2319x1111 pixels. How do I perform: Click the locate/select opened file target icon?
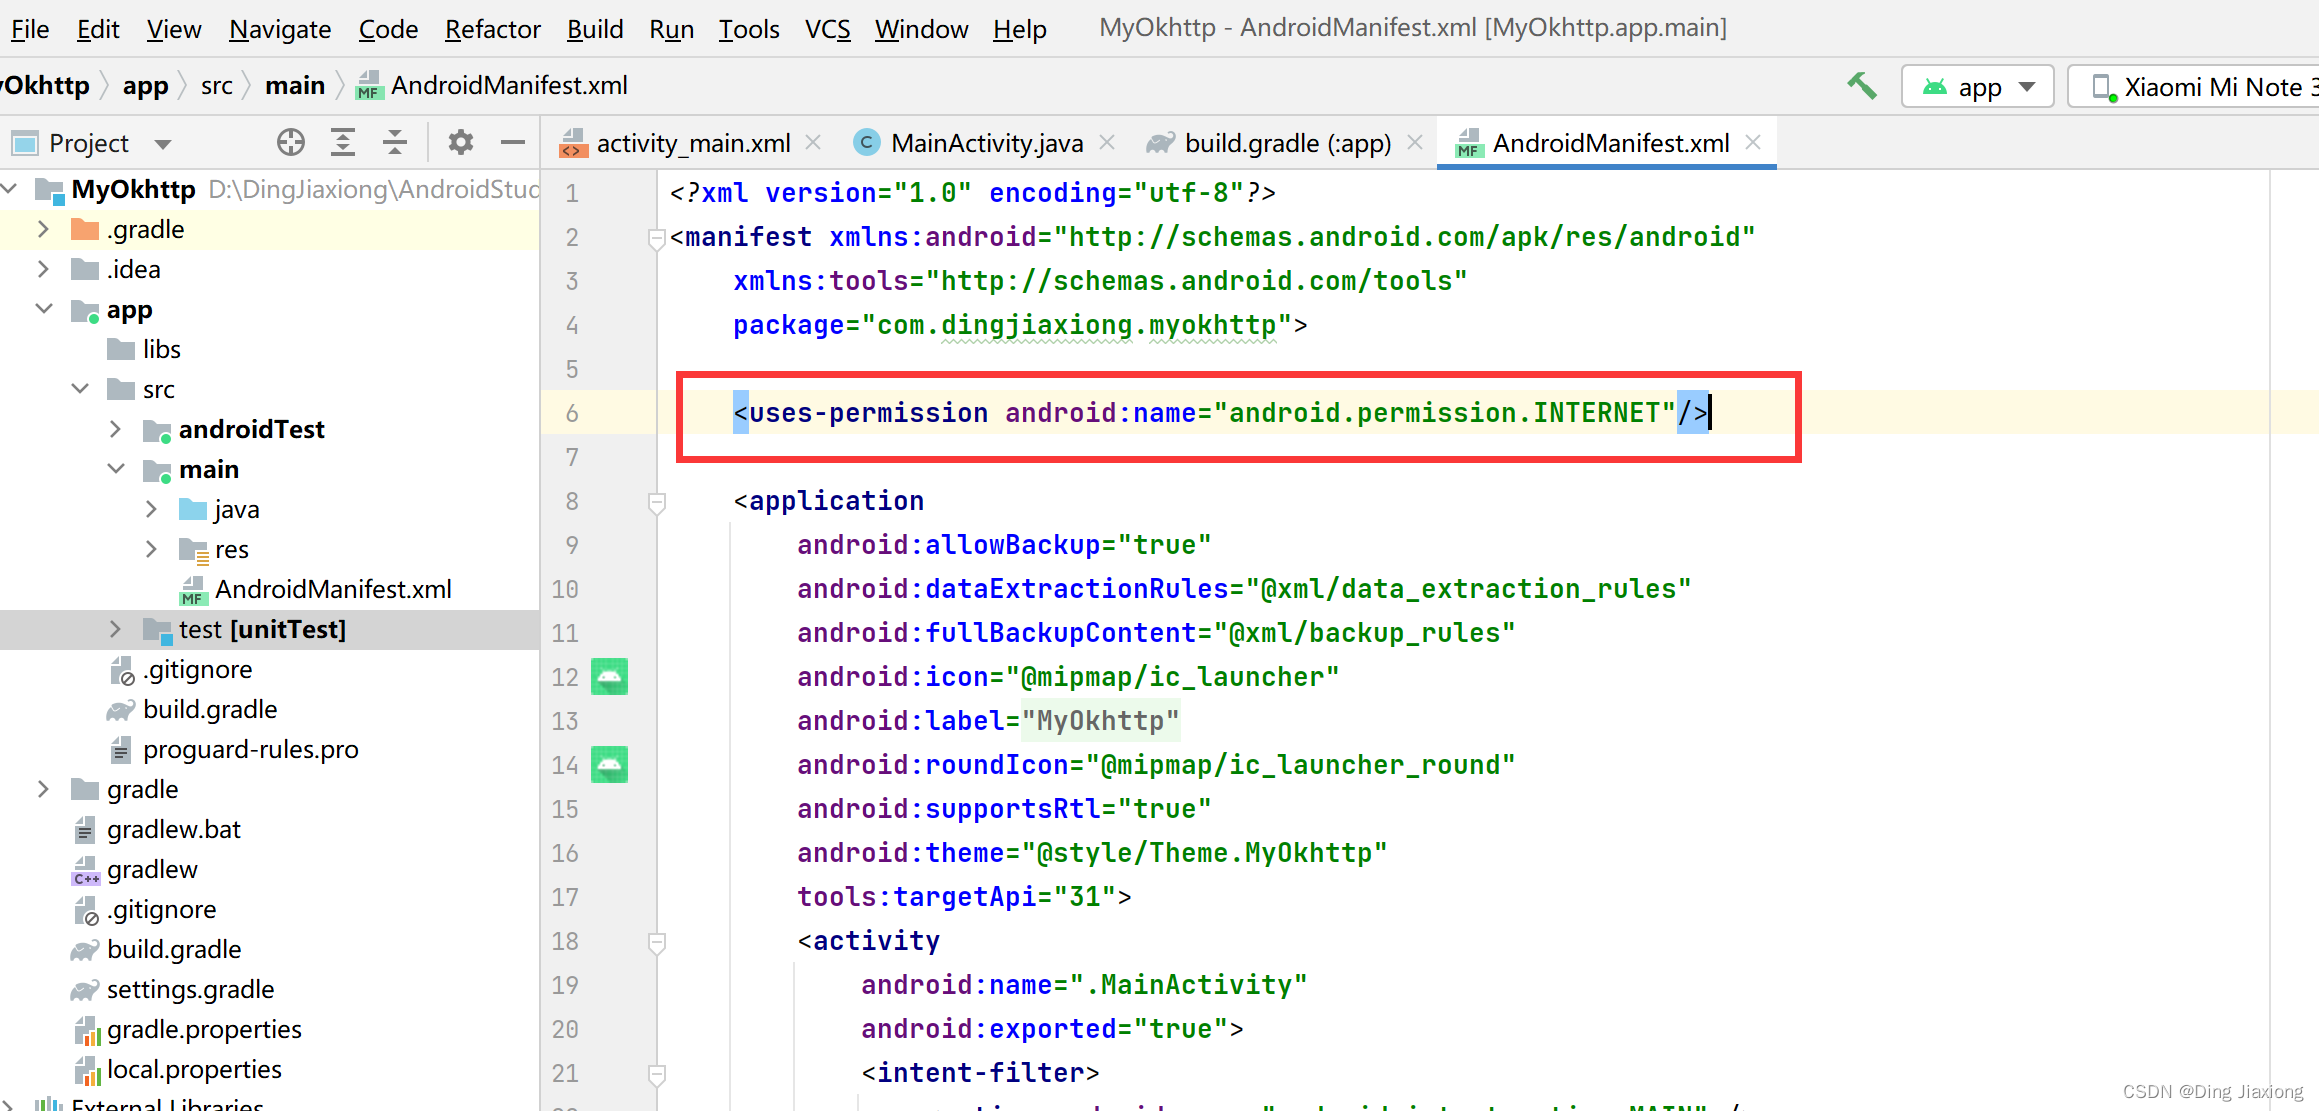(x=291, y=143)
